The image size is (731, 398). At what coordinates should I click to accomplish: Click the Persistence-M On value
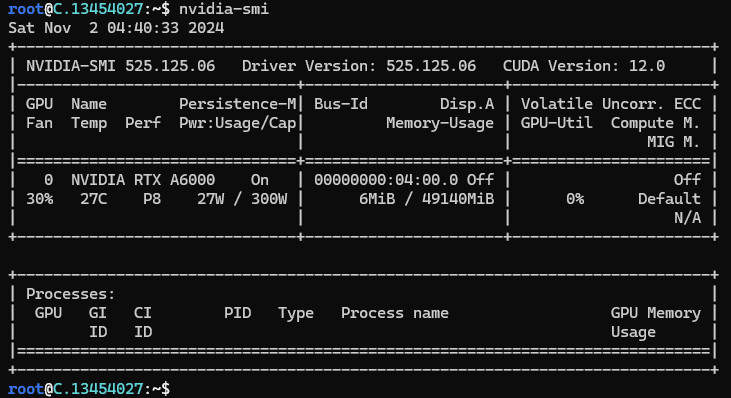(x=260, y=180)
